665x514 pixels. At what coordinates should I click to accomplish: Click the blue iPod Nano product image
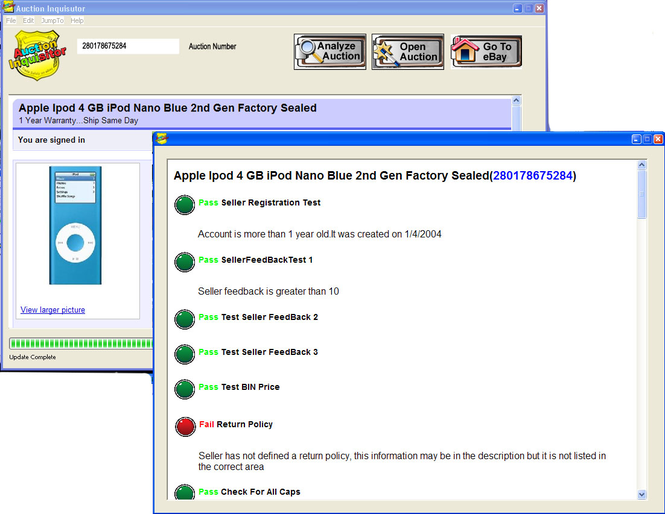point(77,226)
